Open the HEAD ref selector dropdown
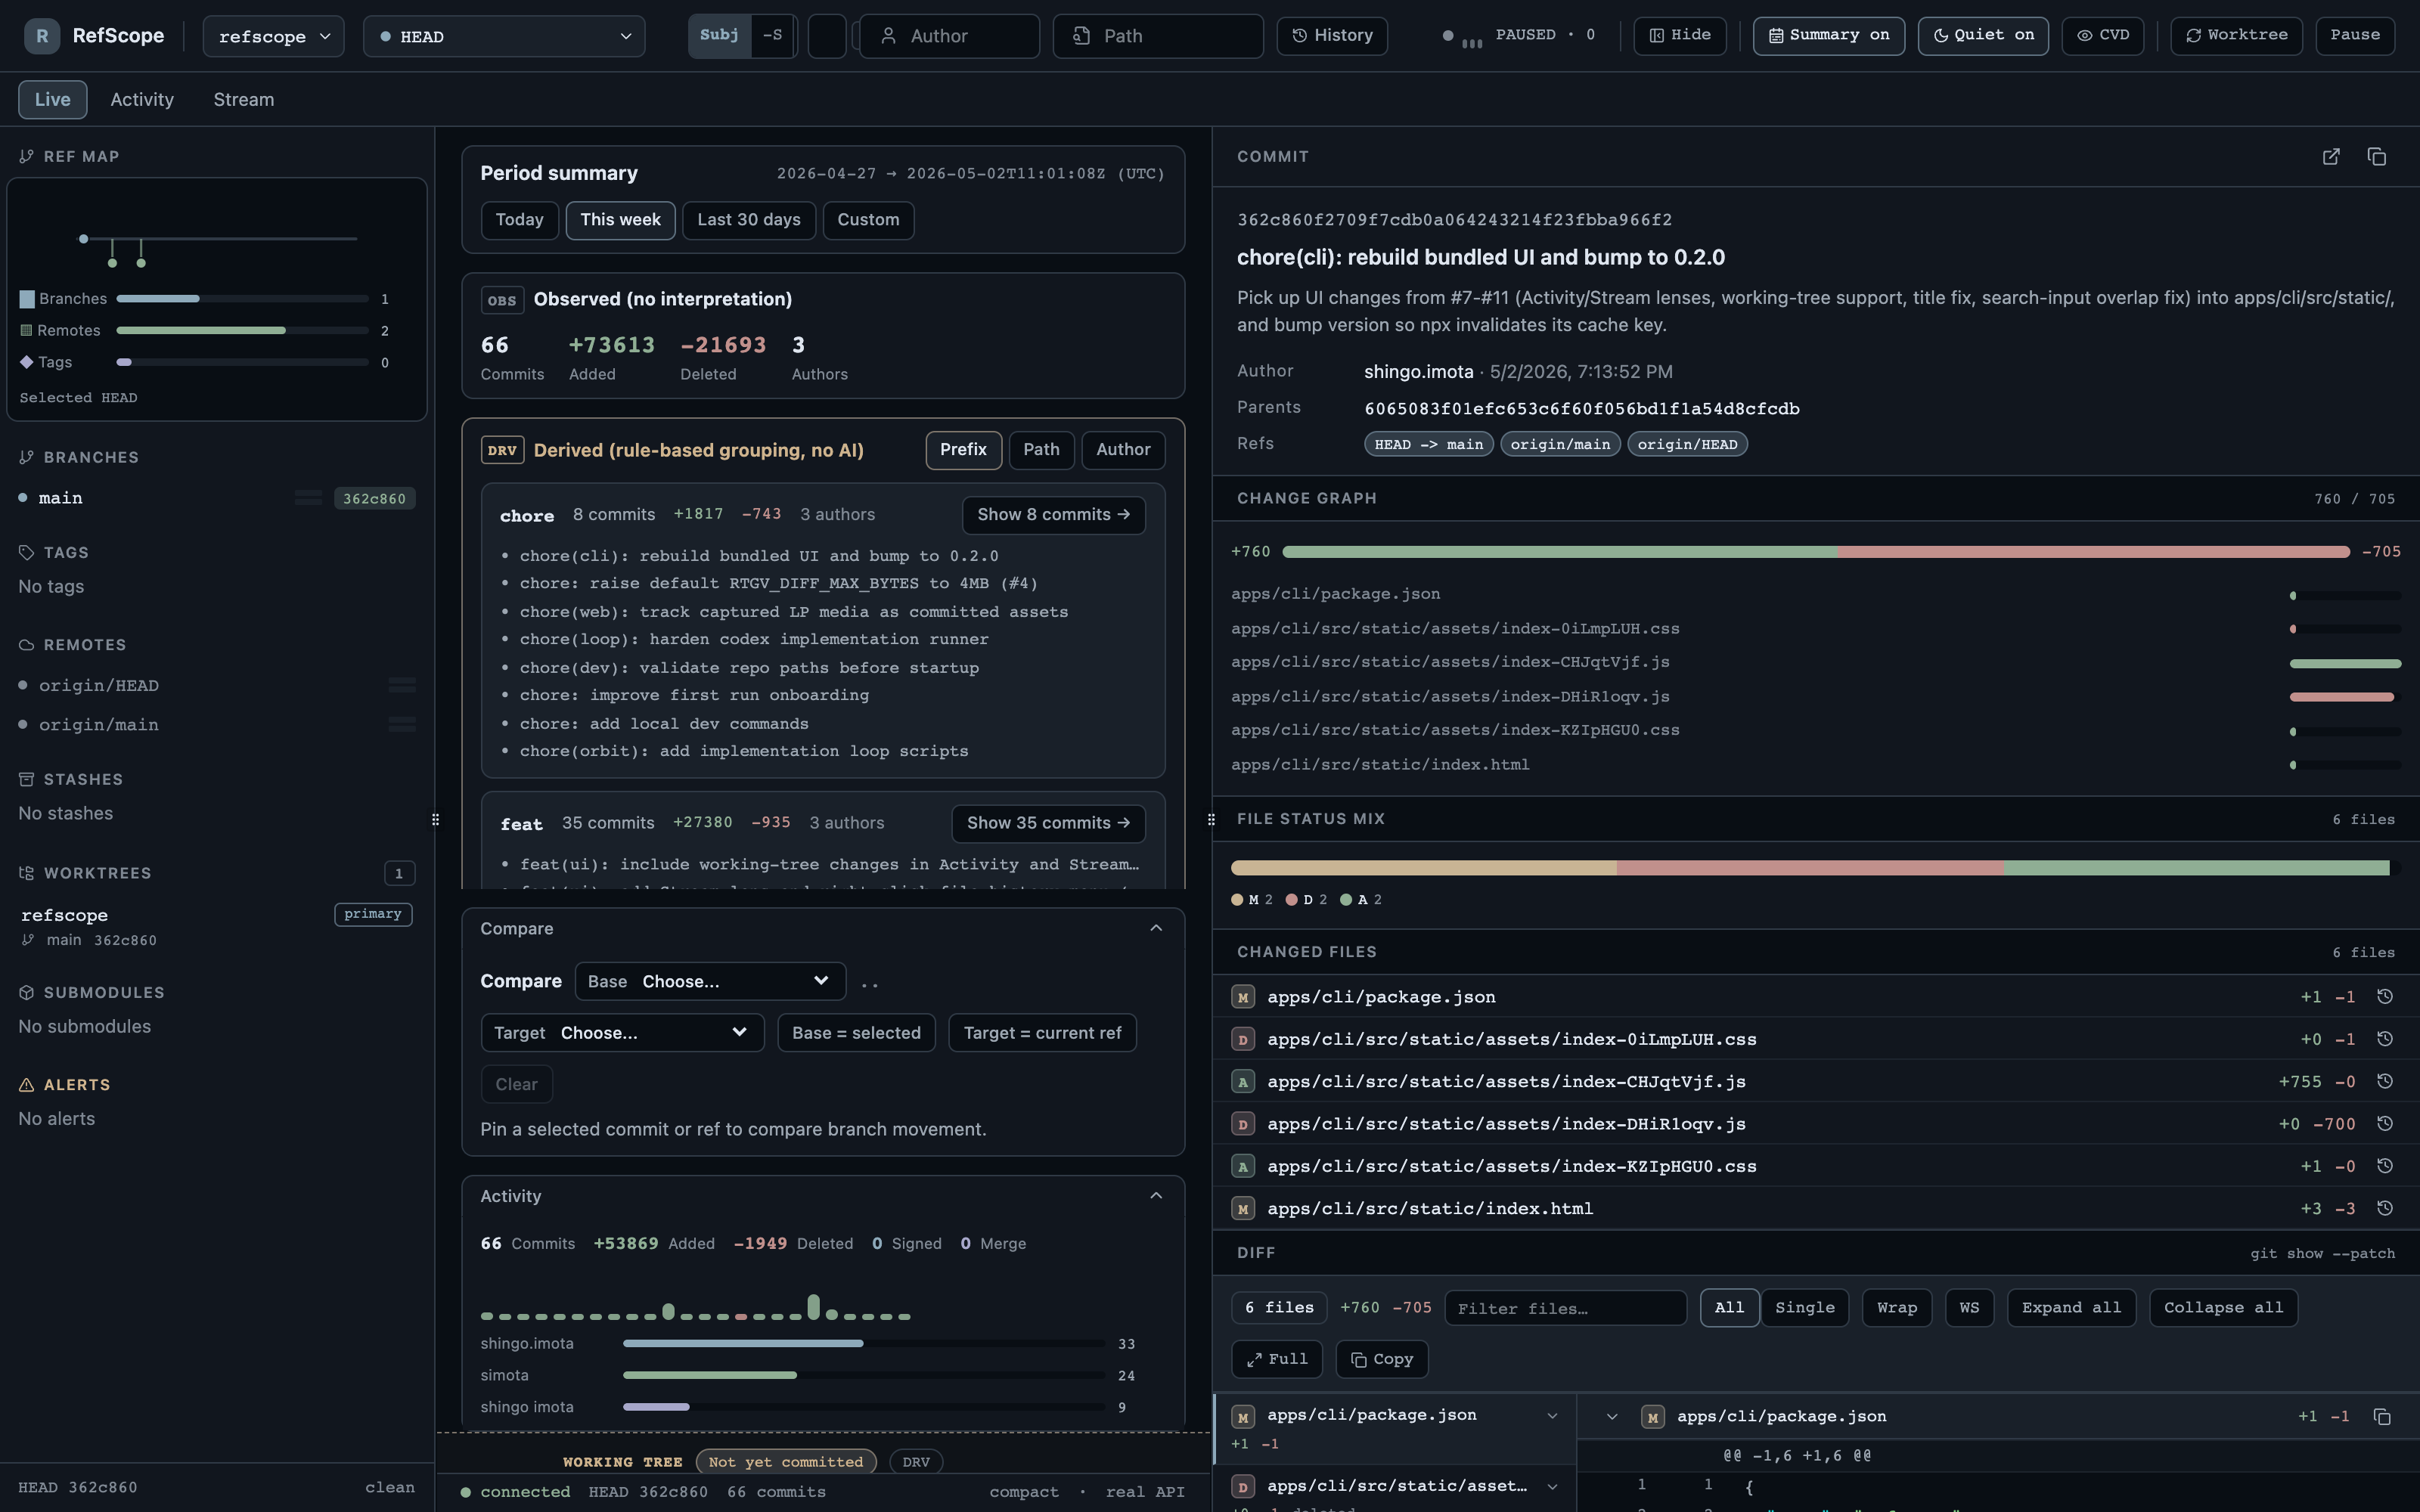This screenshot has width=2420, height=1512. (x=504, y=36)
